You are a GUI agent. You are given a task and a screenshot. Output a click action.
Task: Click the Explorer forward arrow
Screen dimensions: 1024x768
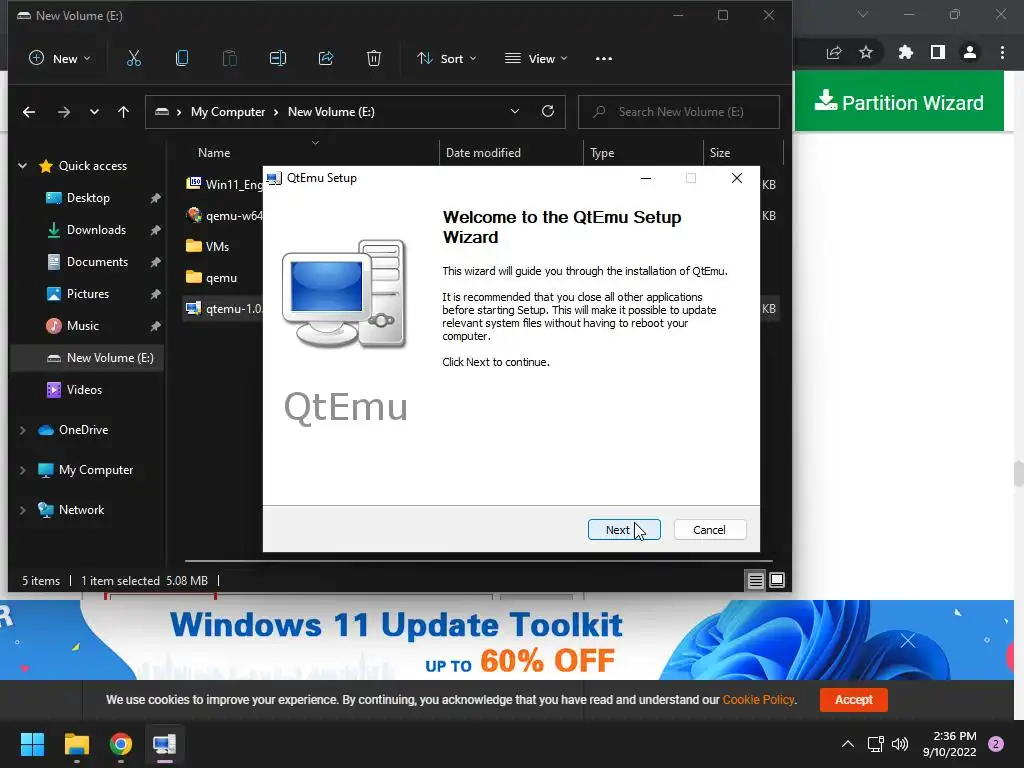point(63,112)
